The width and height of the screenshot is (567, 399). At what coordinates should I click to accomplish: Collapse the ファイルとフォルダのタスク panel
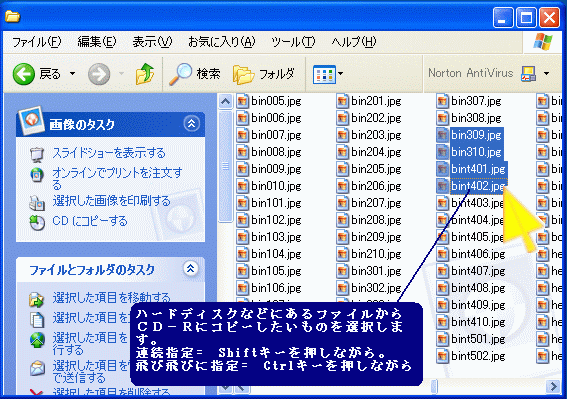(x=191, y=268)
